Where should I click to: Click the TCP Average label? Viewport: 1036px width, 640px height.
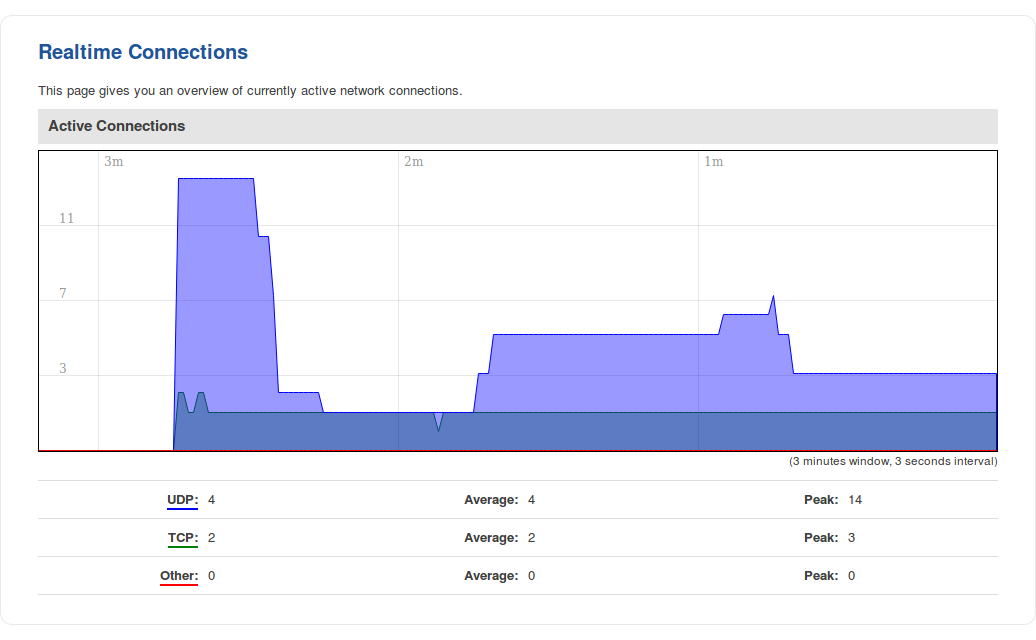491,537
